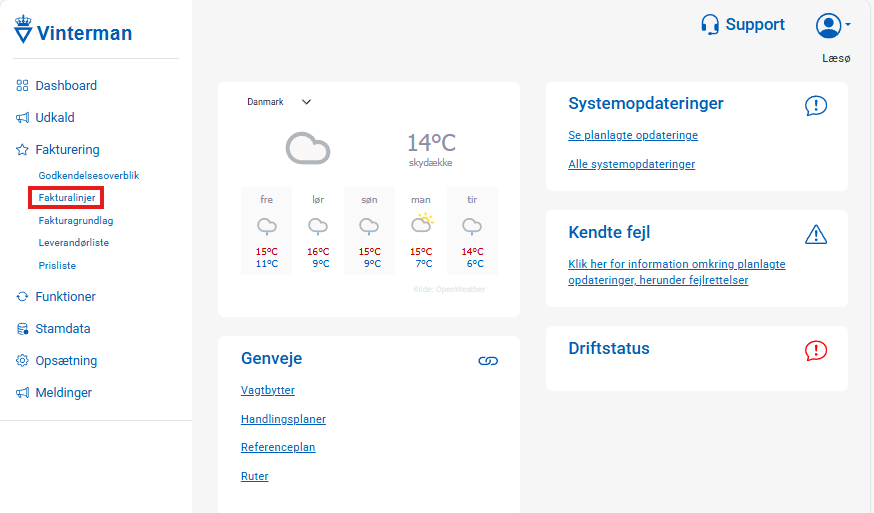This screenshot has width=874, height=513.
Task: Click the Support headset icon
Action: [x=710, y=25]
